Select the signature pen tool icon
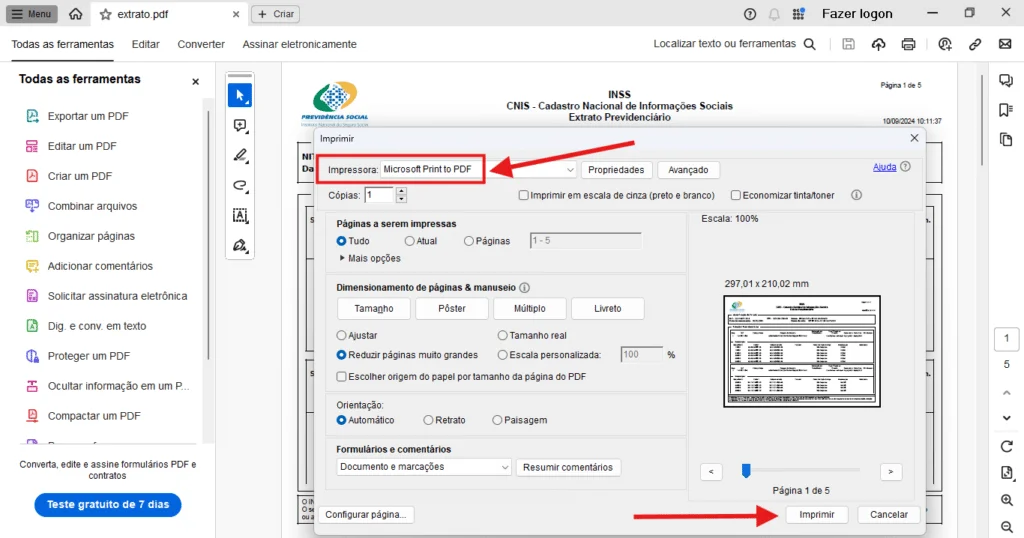Viewport: 1024px width, 538px height. click(240, 245)
